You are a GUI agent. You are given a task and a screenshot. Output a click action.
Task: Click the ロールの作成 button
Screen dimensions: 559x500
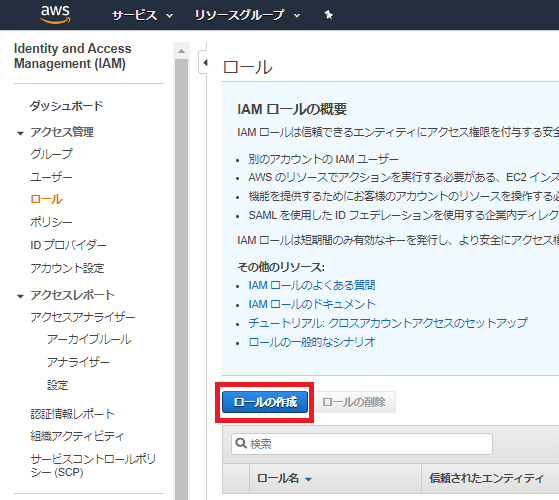coord(265,402)
